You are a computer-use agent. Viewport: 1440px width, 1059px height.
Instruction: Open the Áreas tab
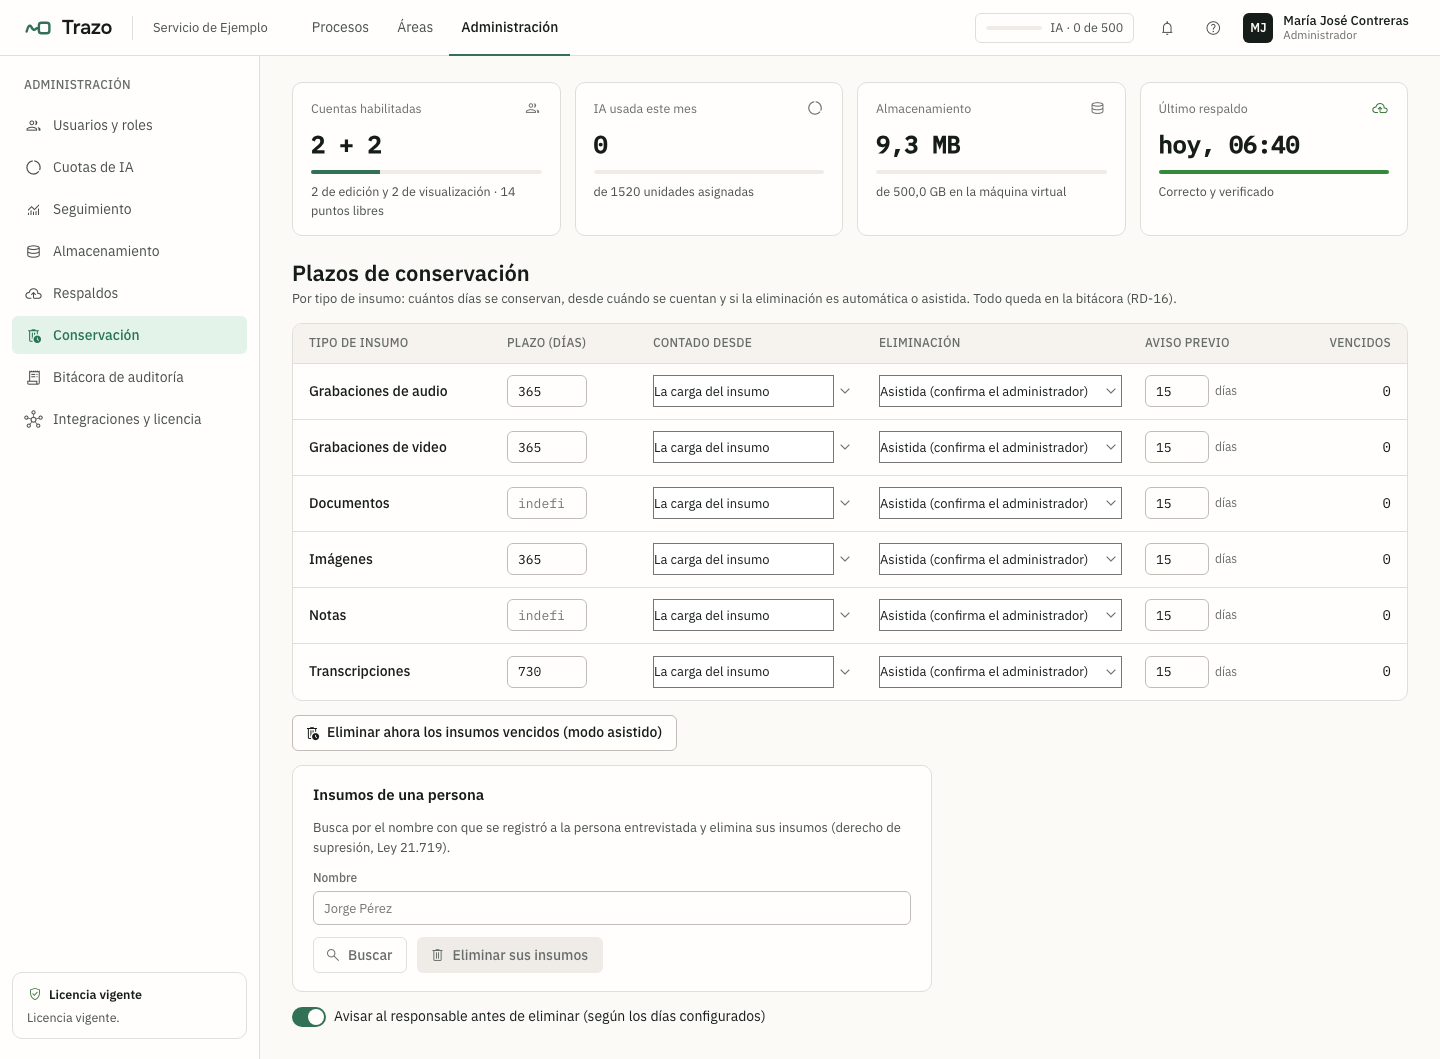coord(415,28)
